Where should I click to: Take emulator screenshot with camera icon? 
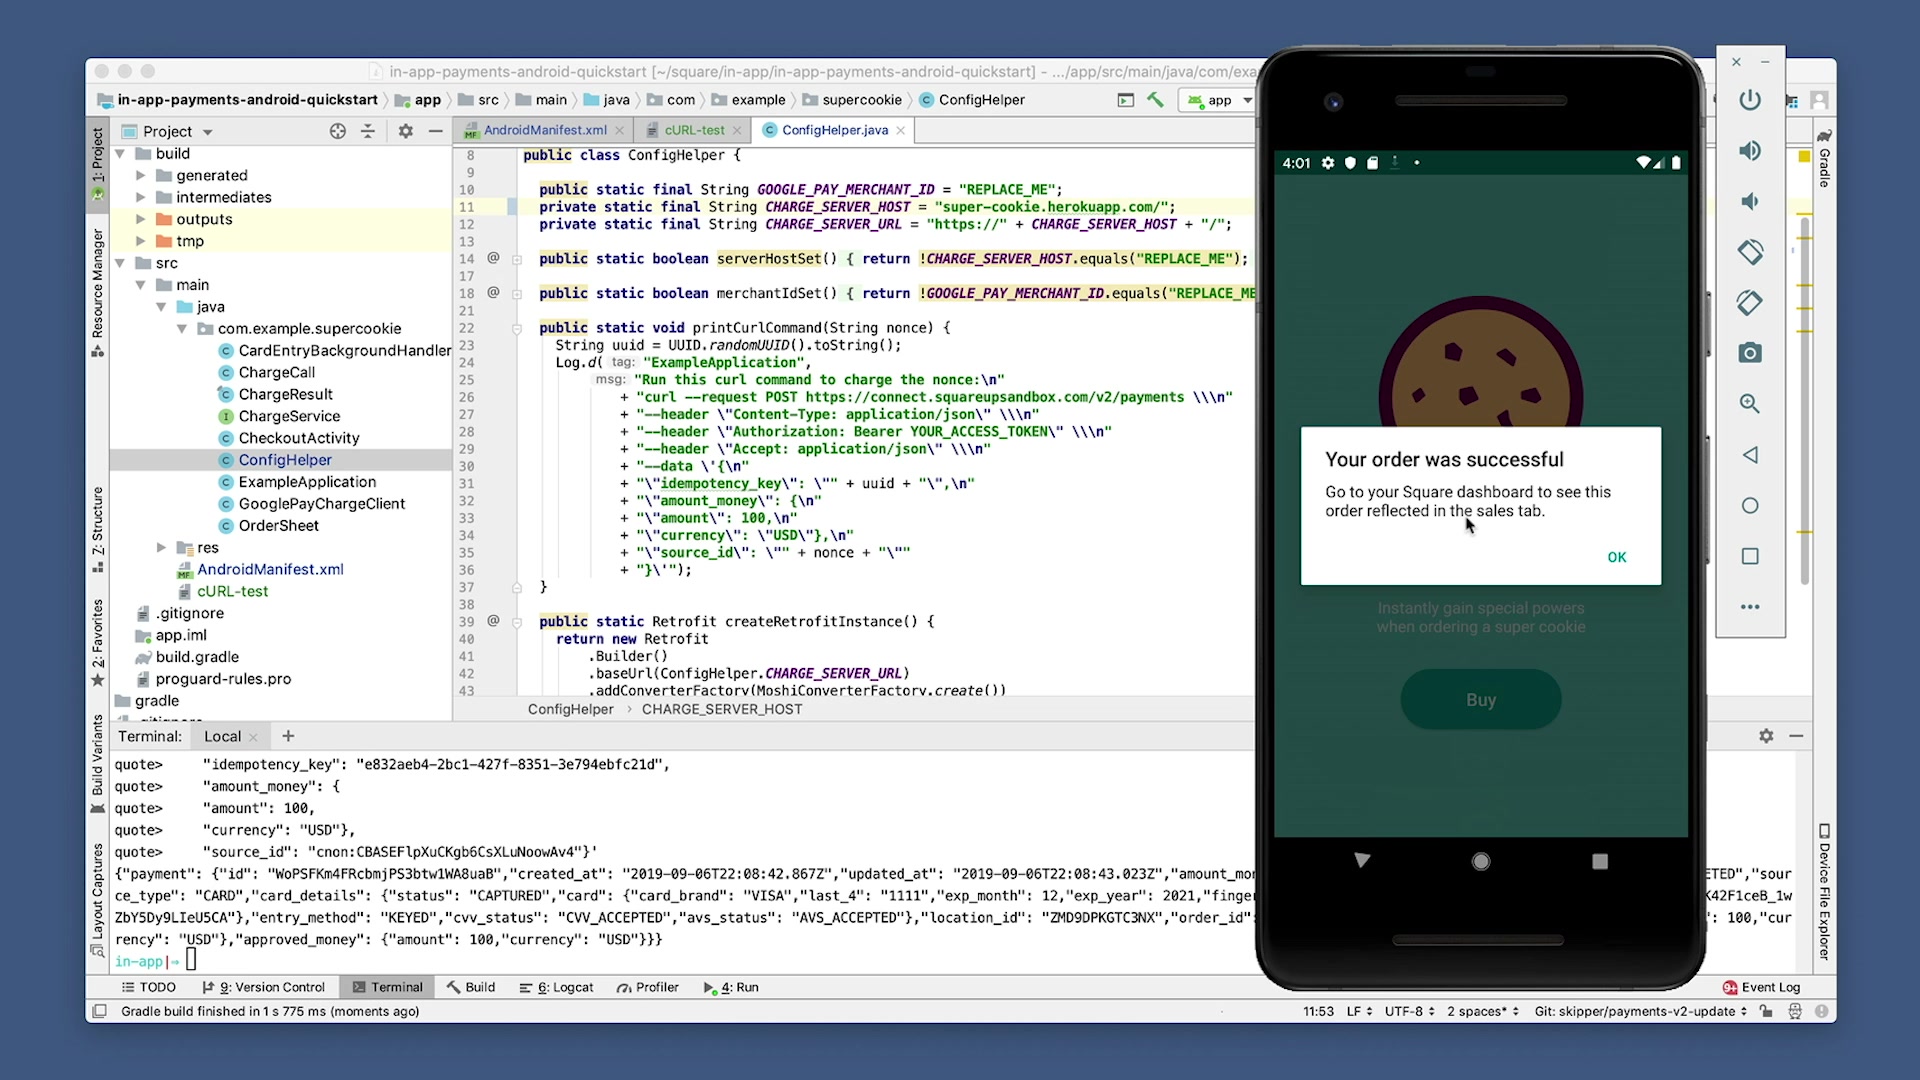1749,353
